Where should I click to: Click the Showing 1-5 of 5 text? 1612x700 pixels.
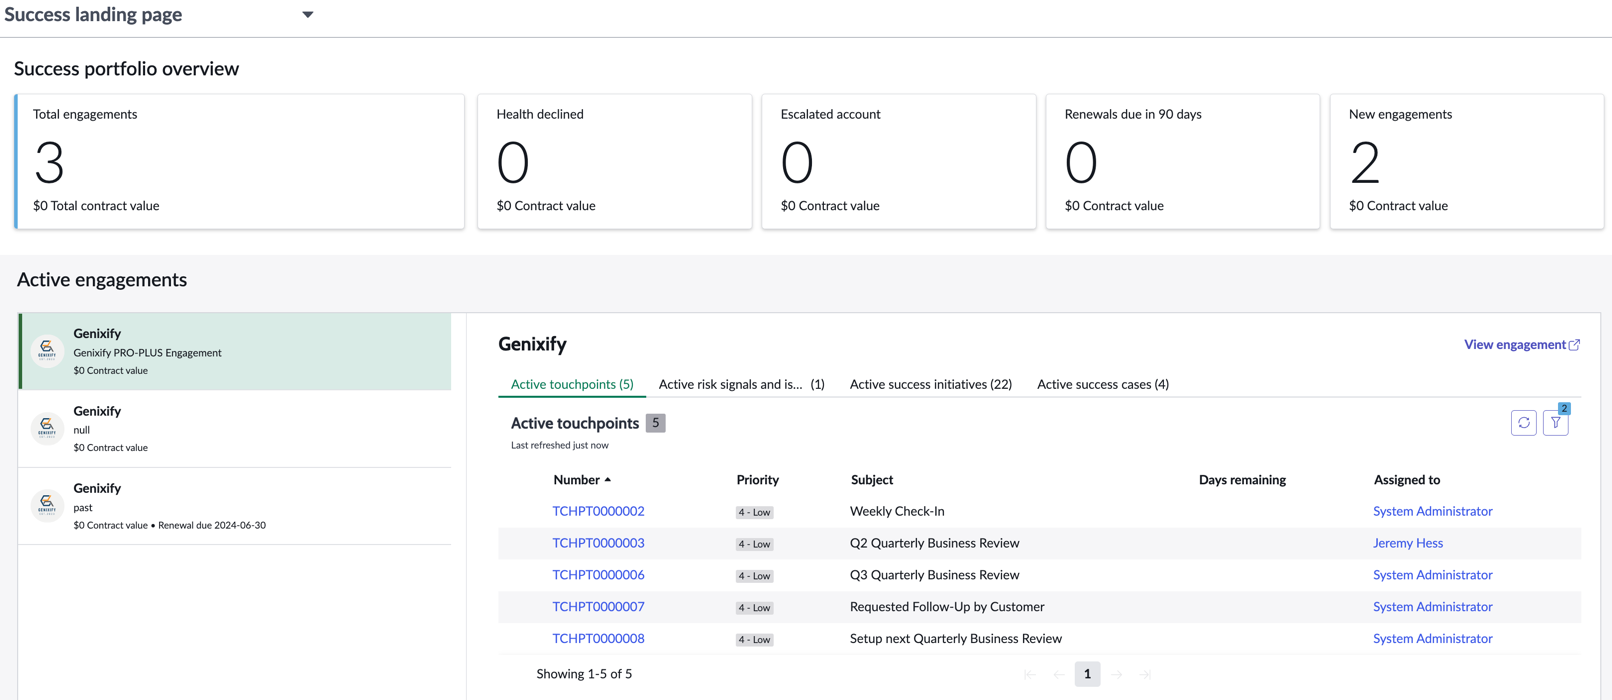584,674
